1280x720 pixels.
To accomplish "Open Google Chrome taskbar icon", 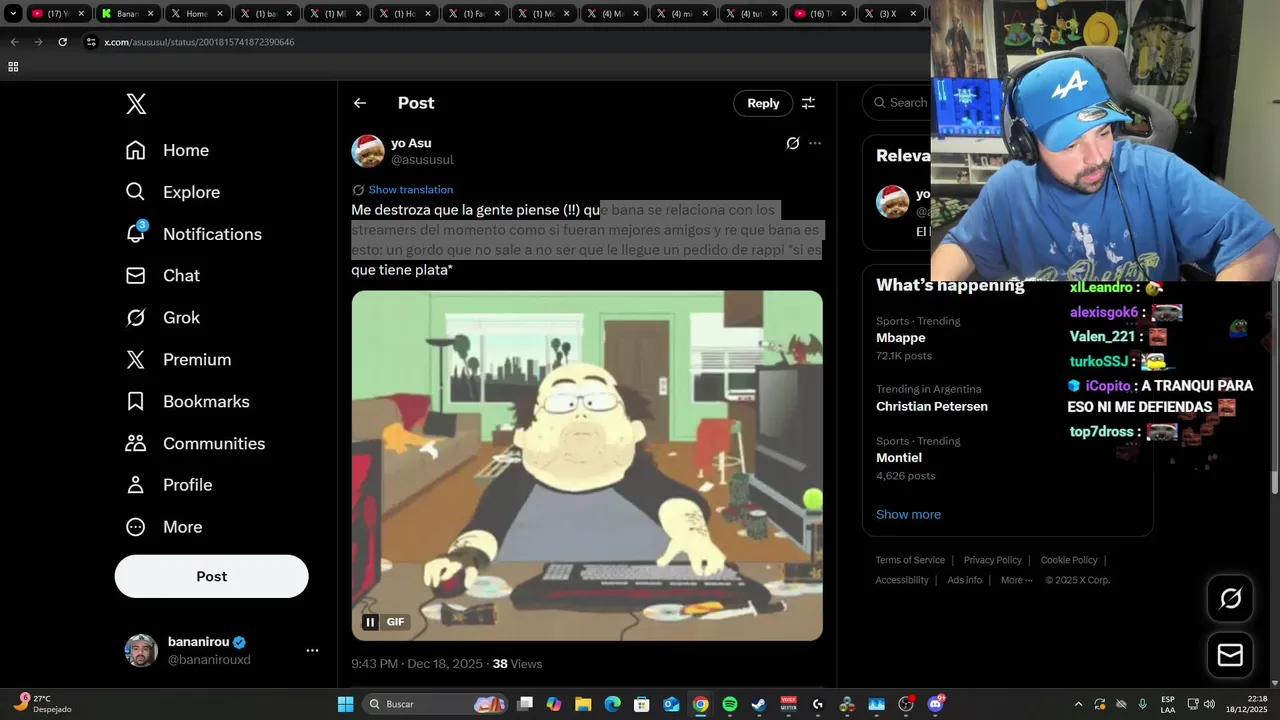I will [x=701, y=704].
